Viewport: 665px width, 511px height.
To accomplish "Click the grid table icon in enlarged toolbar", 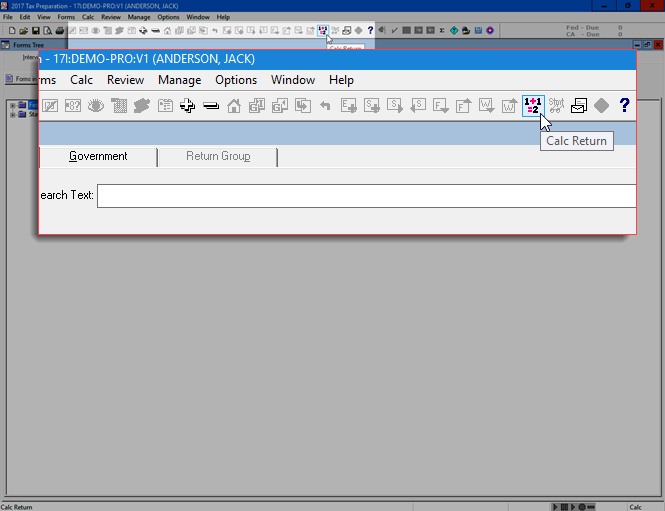I will pyautogui.click(x=119, y=106).
